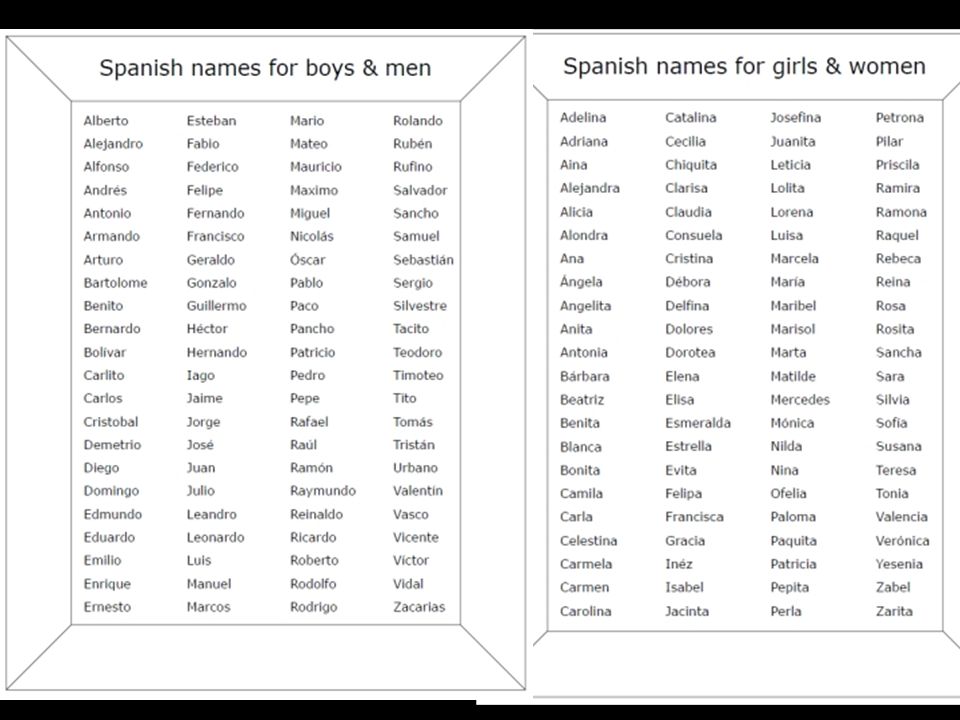Select the name Verónica
This screenshot has height=720, width=960.
pos(902,541)
